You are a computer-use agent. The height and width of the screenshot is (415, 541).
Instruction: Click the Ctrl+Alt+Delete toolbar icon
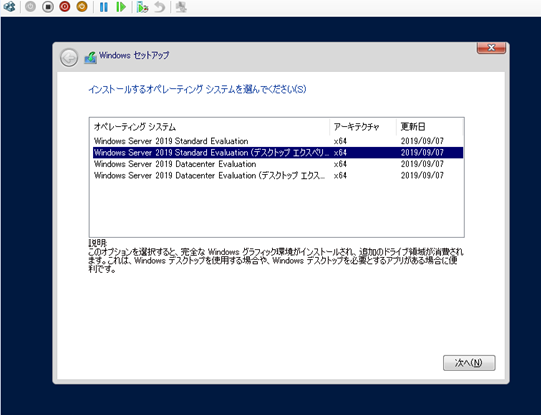point(9,7)
